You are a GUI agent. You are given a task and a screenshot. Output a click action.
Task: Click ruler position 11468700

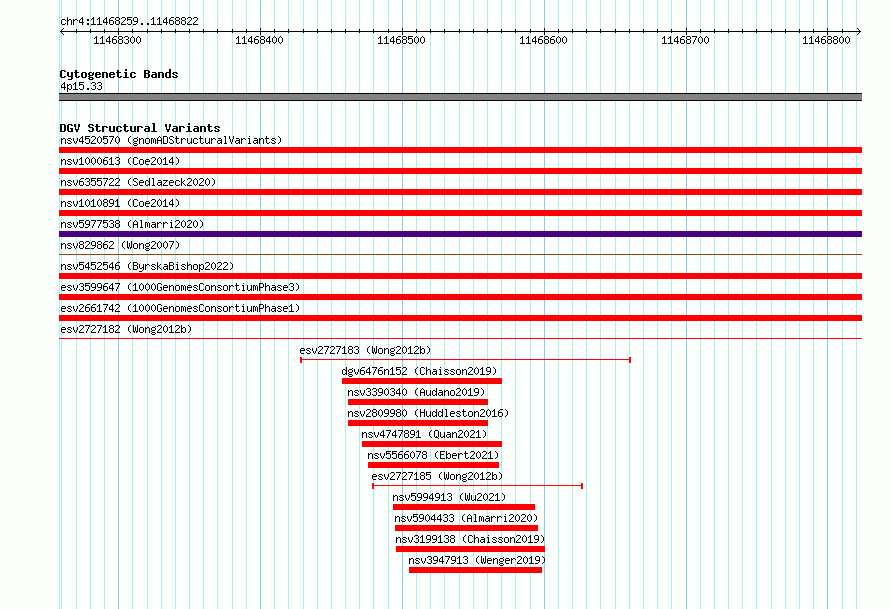point(685,40)
